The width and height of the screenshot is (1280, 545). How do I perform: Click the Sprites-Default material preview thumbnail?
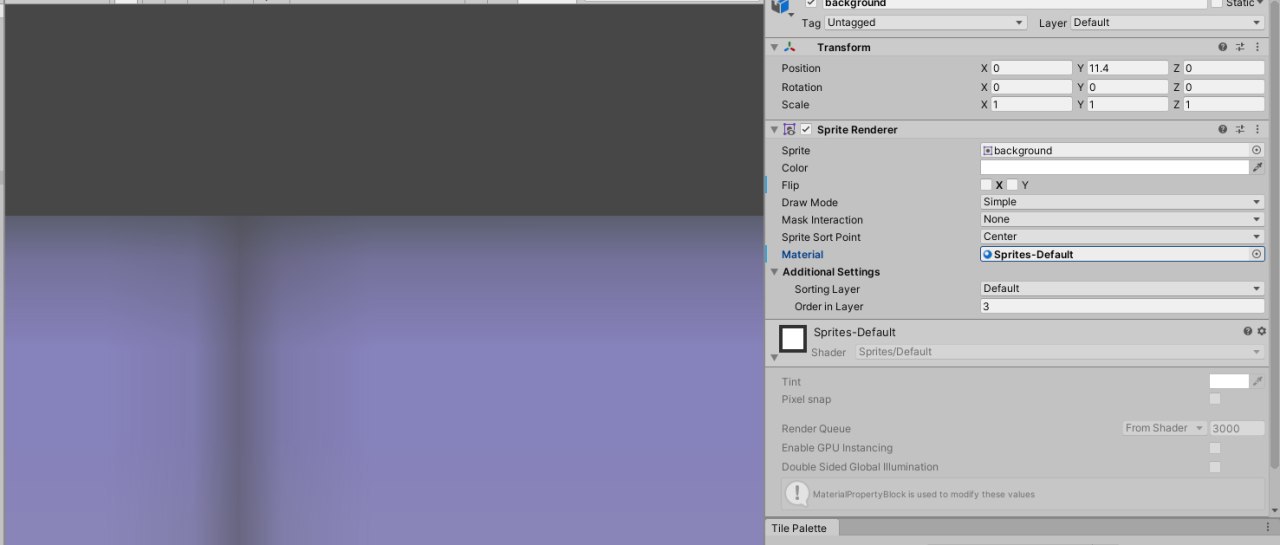pos(793,339)
